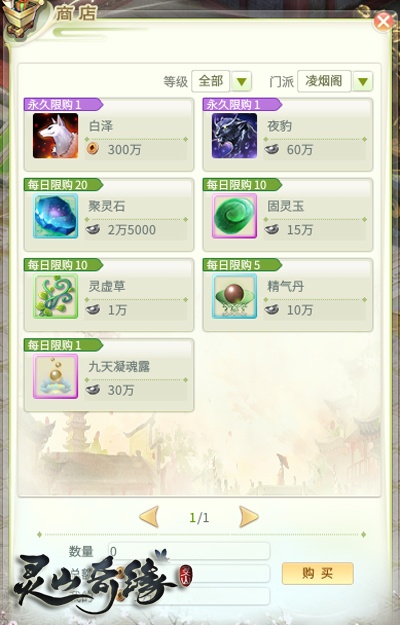
Task: Go to the previous shop page arrow
Action: point(149,517)
